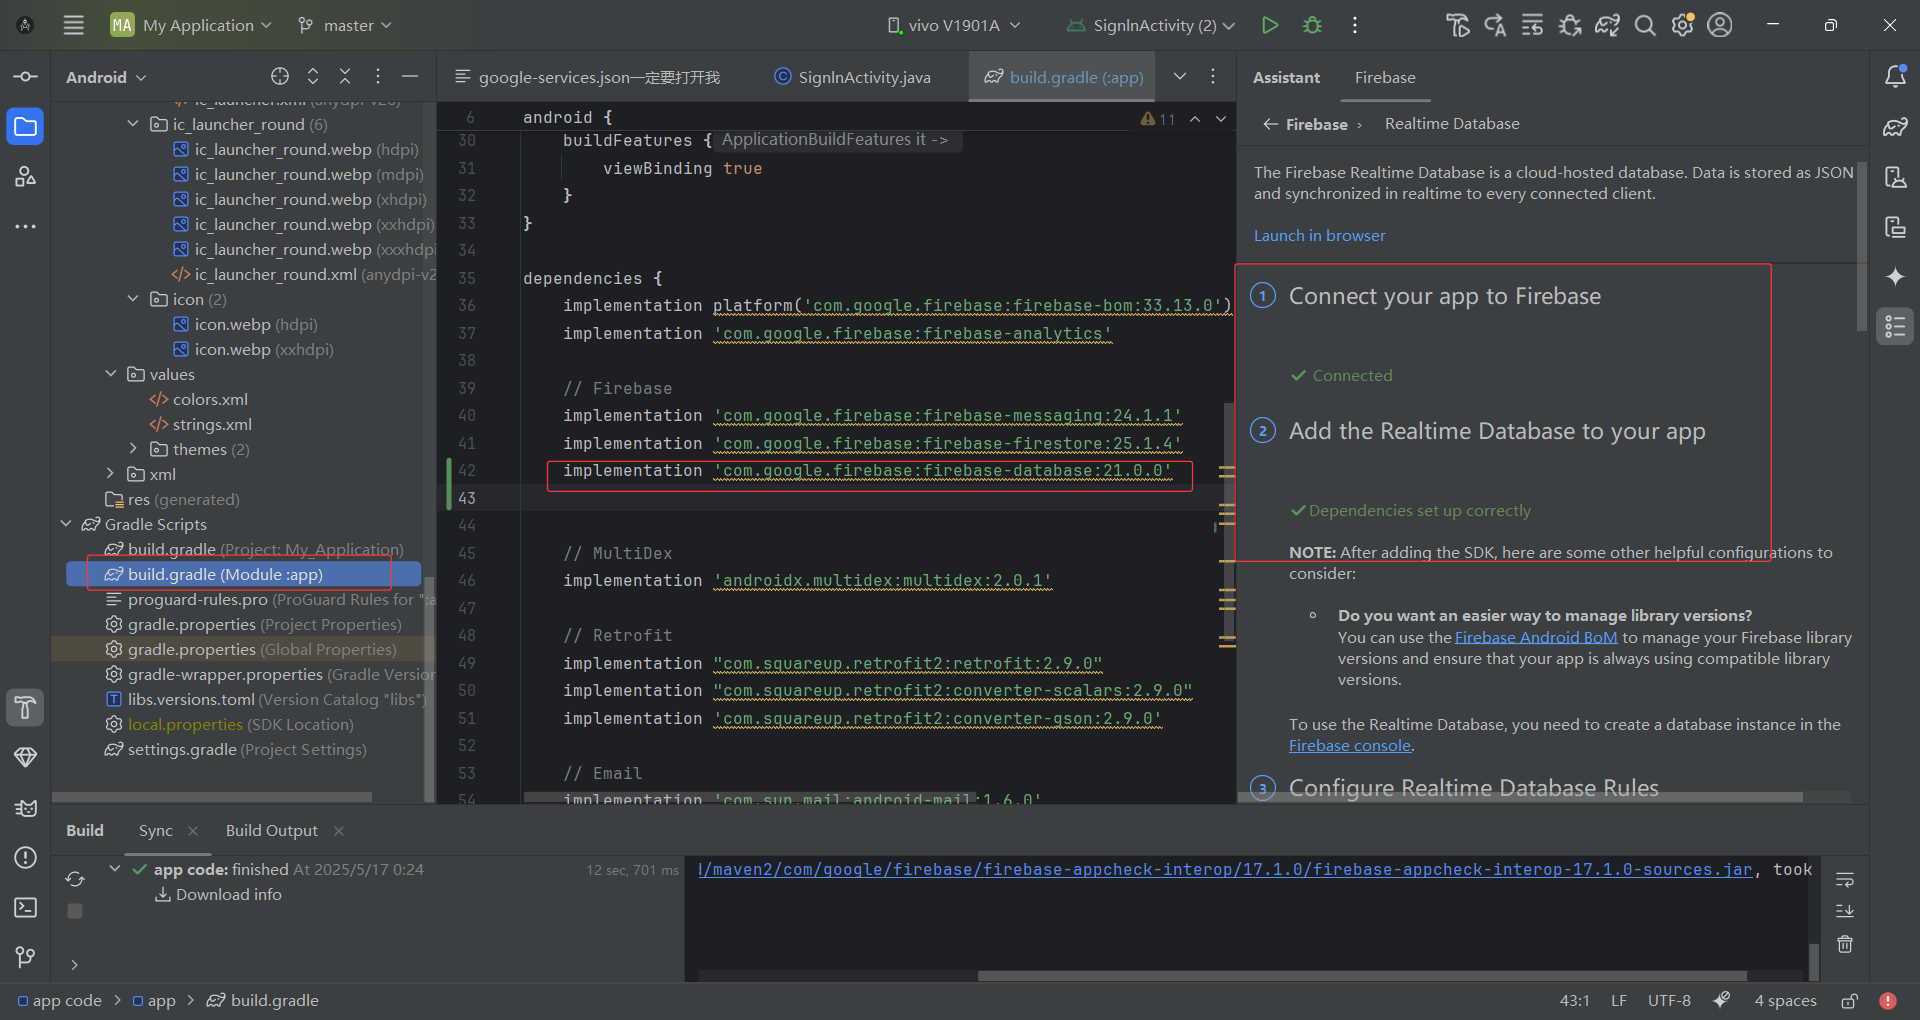Open Project folder tool window
Screen dimensions: 1920x1020
26,127
